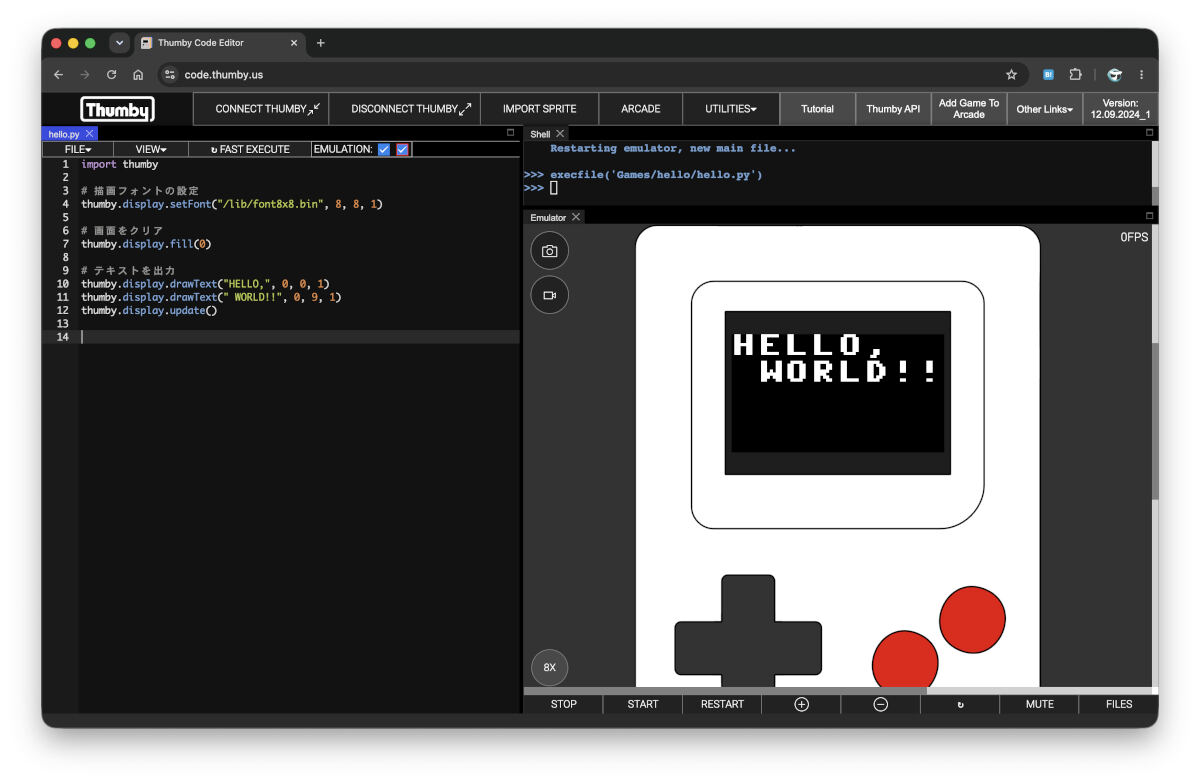This screenshot has width=1200, height=783.
Task: Open emulator FILES button
Action: click(x=1119, y=704)
